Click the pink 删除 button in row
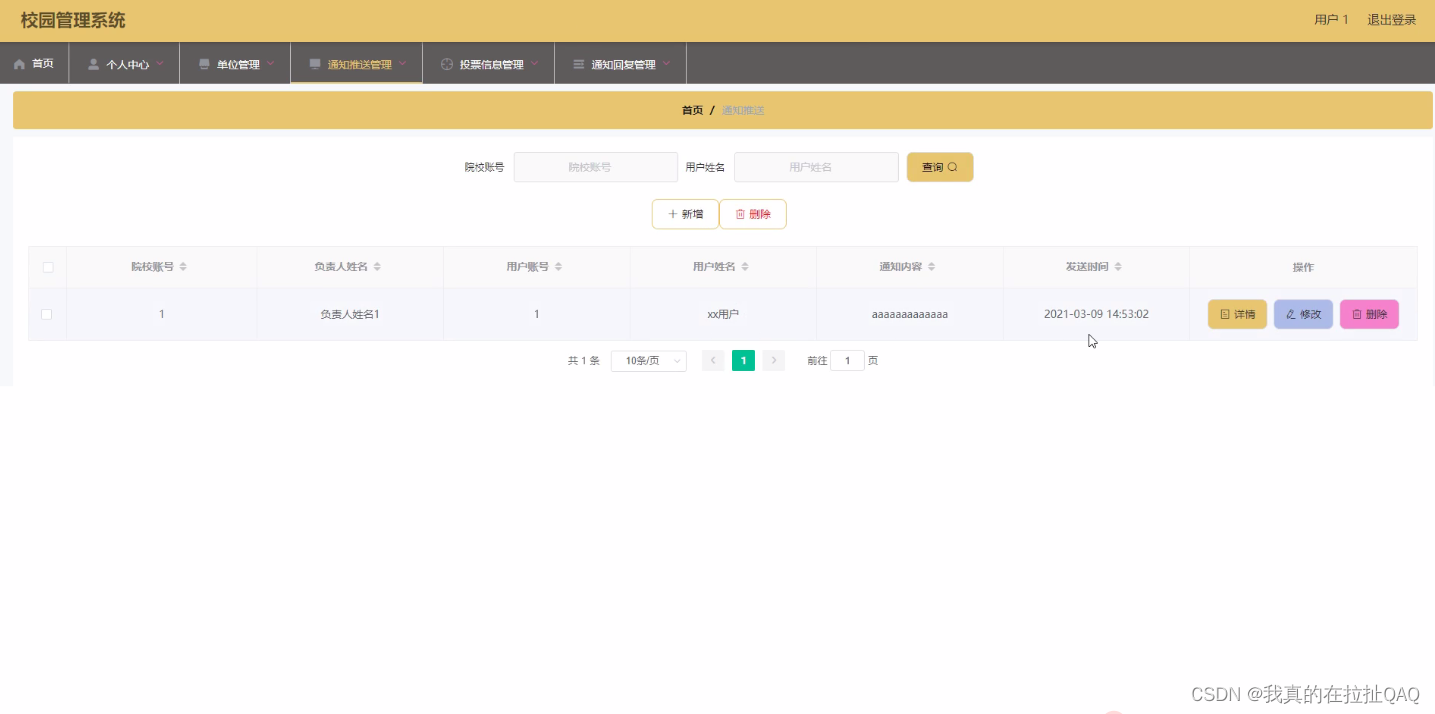The image size is (1435, 714). (1369, 314)
